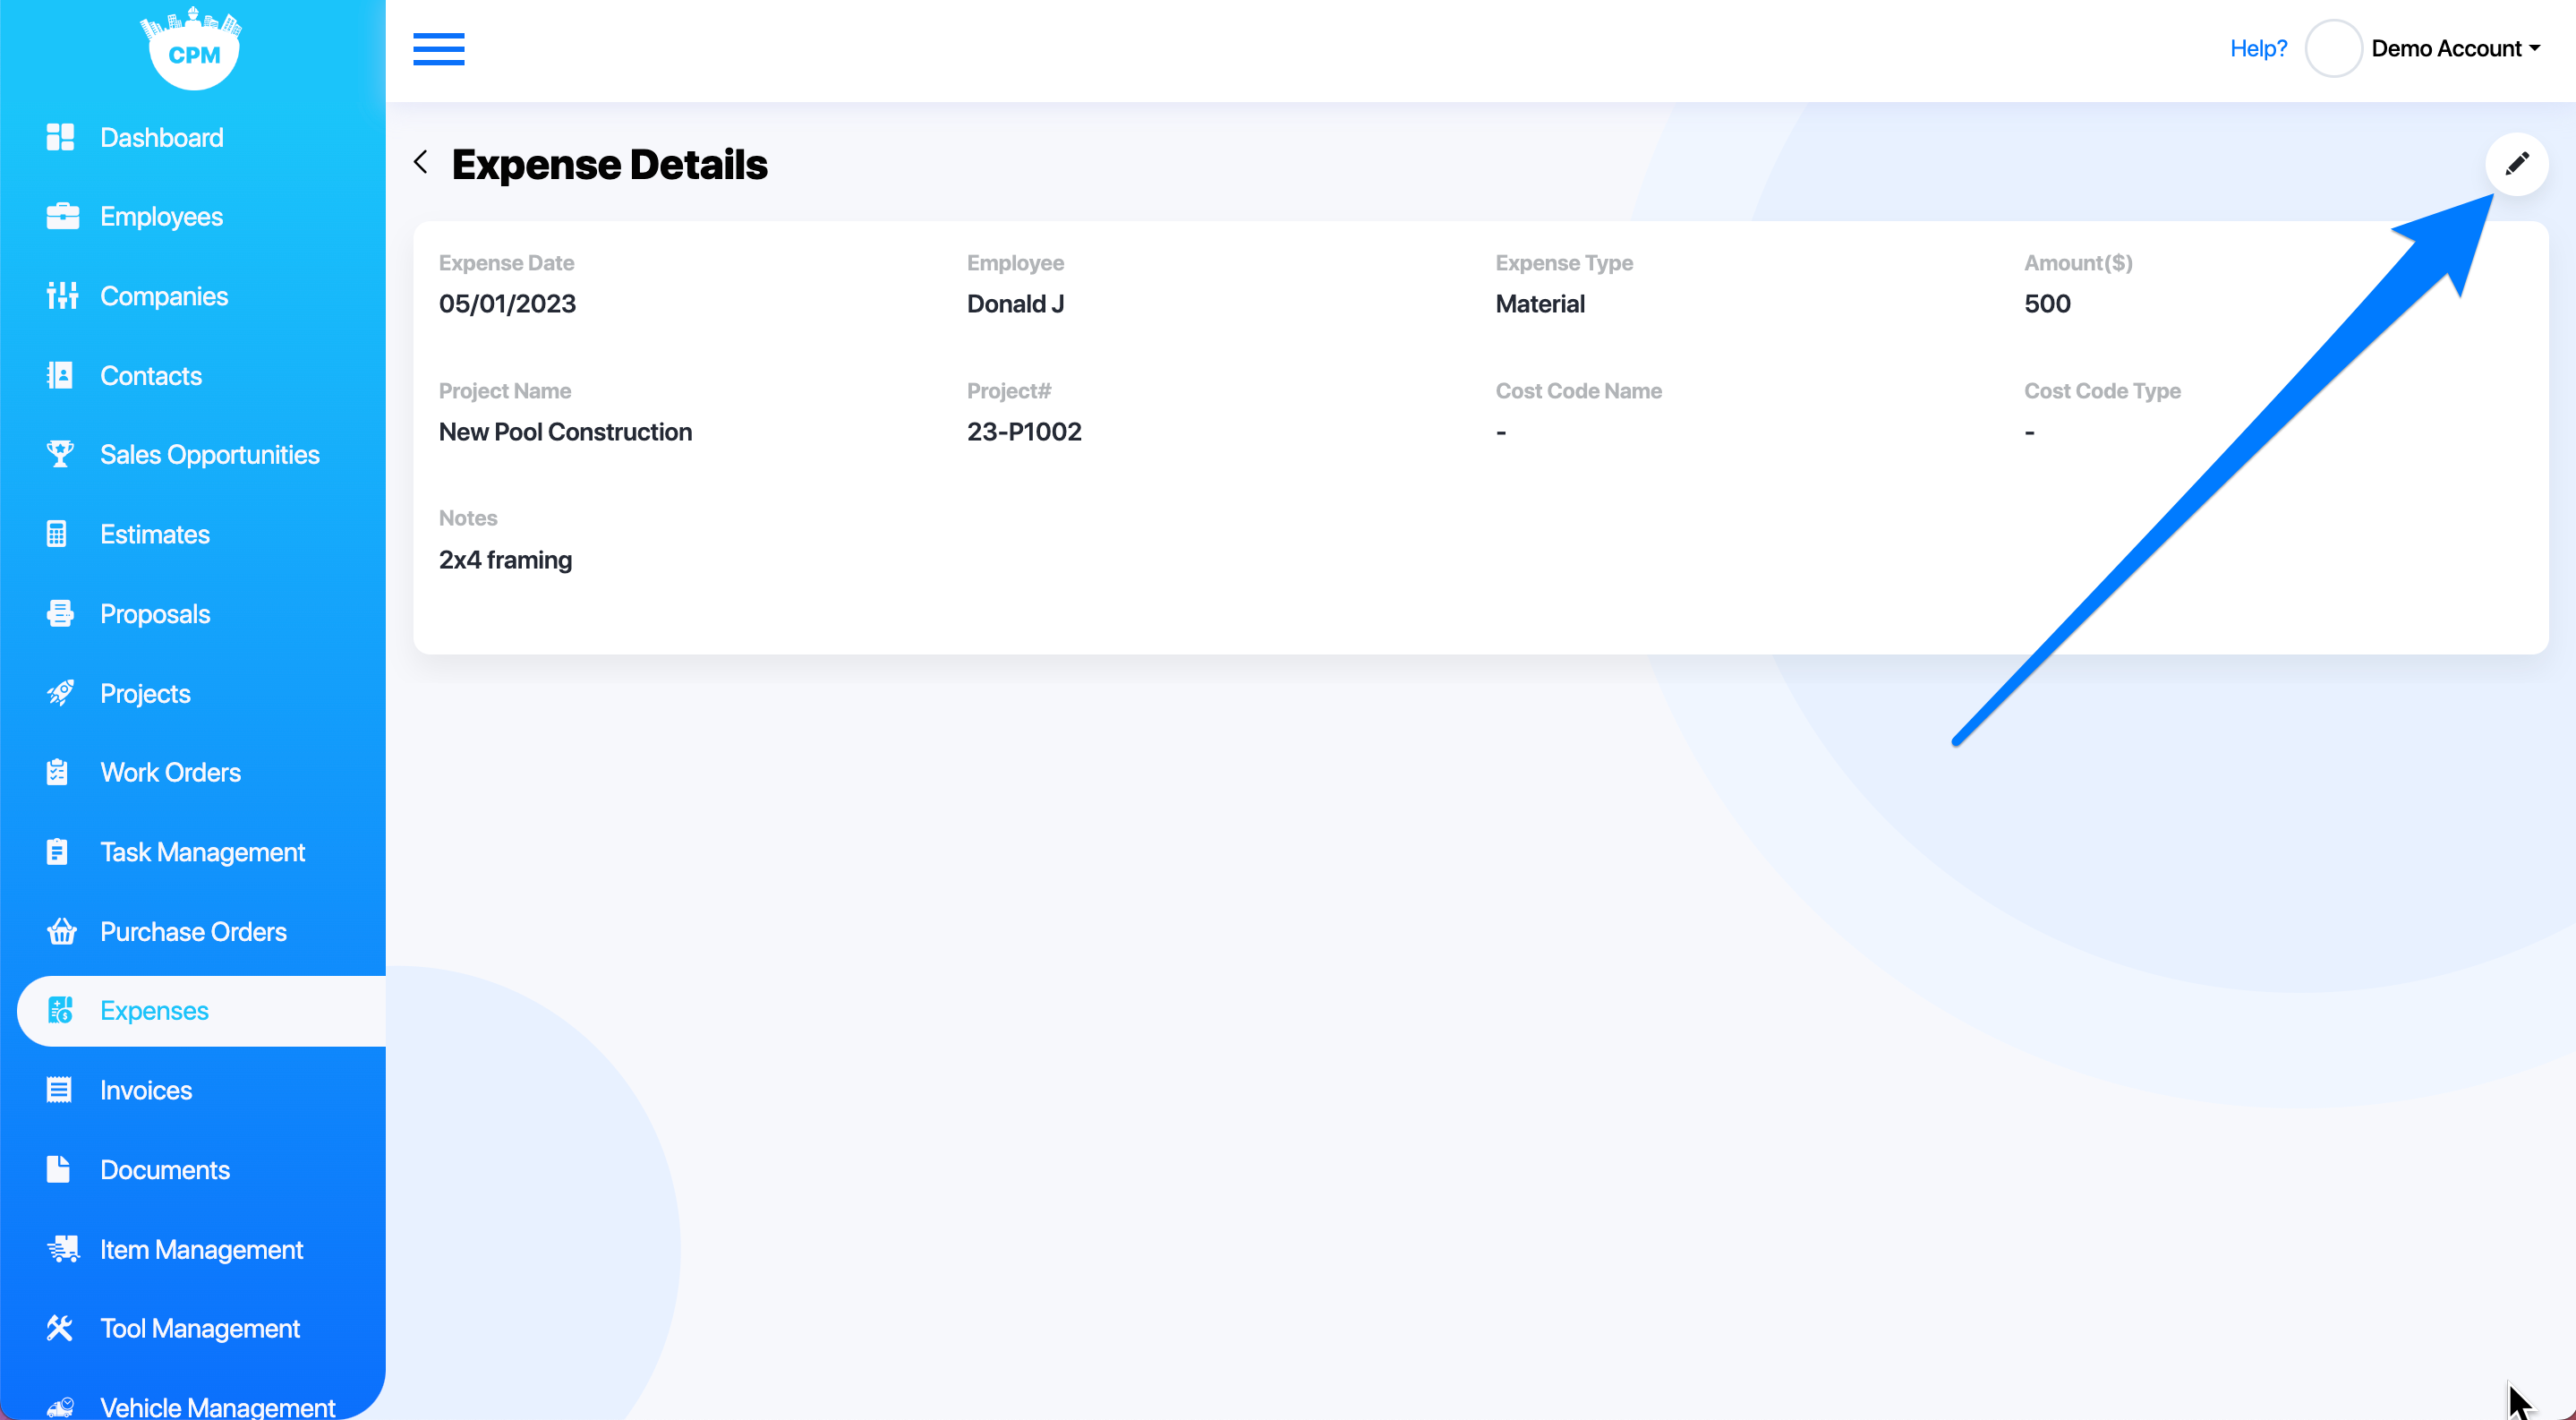Click the Task Management clipboard icon
This screenshot has width=2576, height=1420.
(58, 852)
